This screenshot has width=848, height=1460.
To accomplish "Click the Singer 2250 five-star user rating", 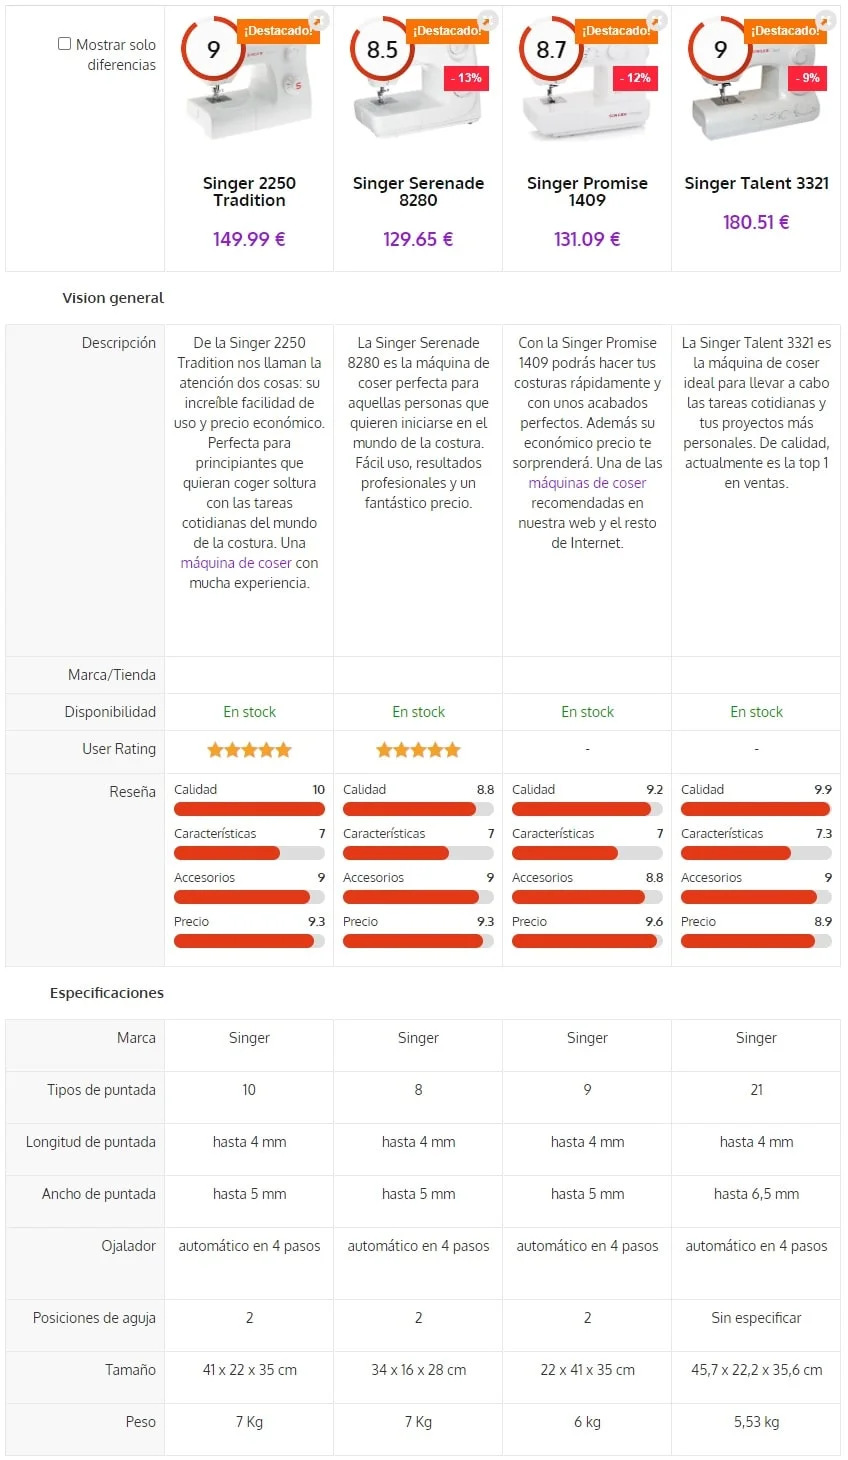I will tap(249, 750).
